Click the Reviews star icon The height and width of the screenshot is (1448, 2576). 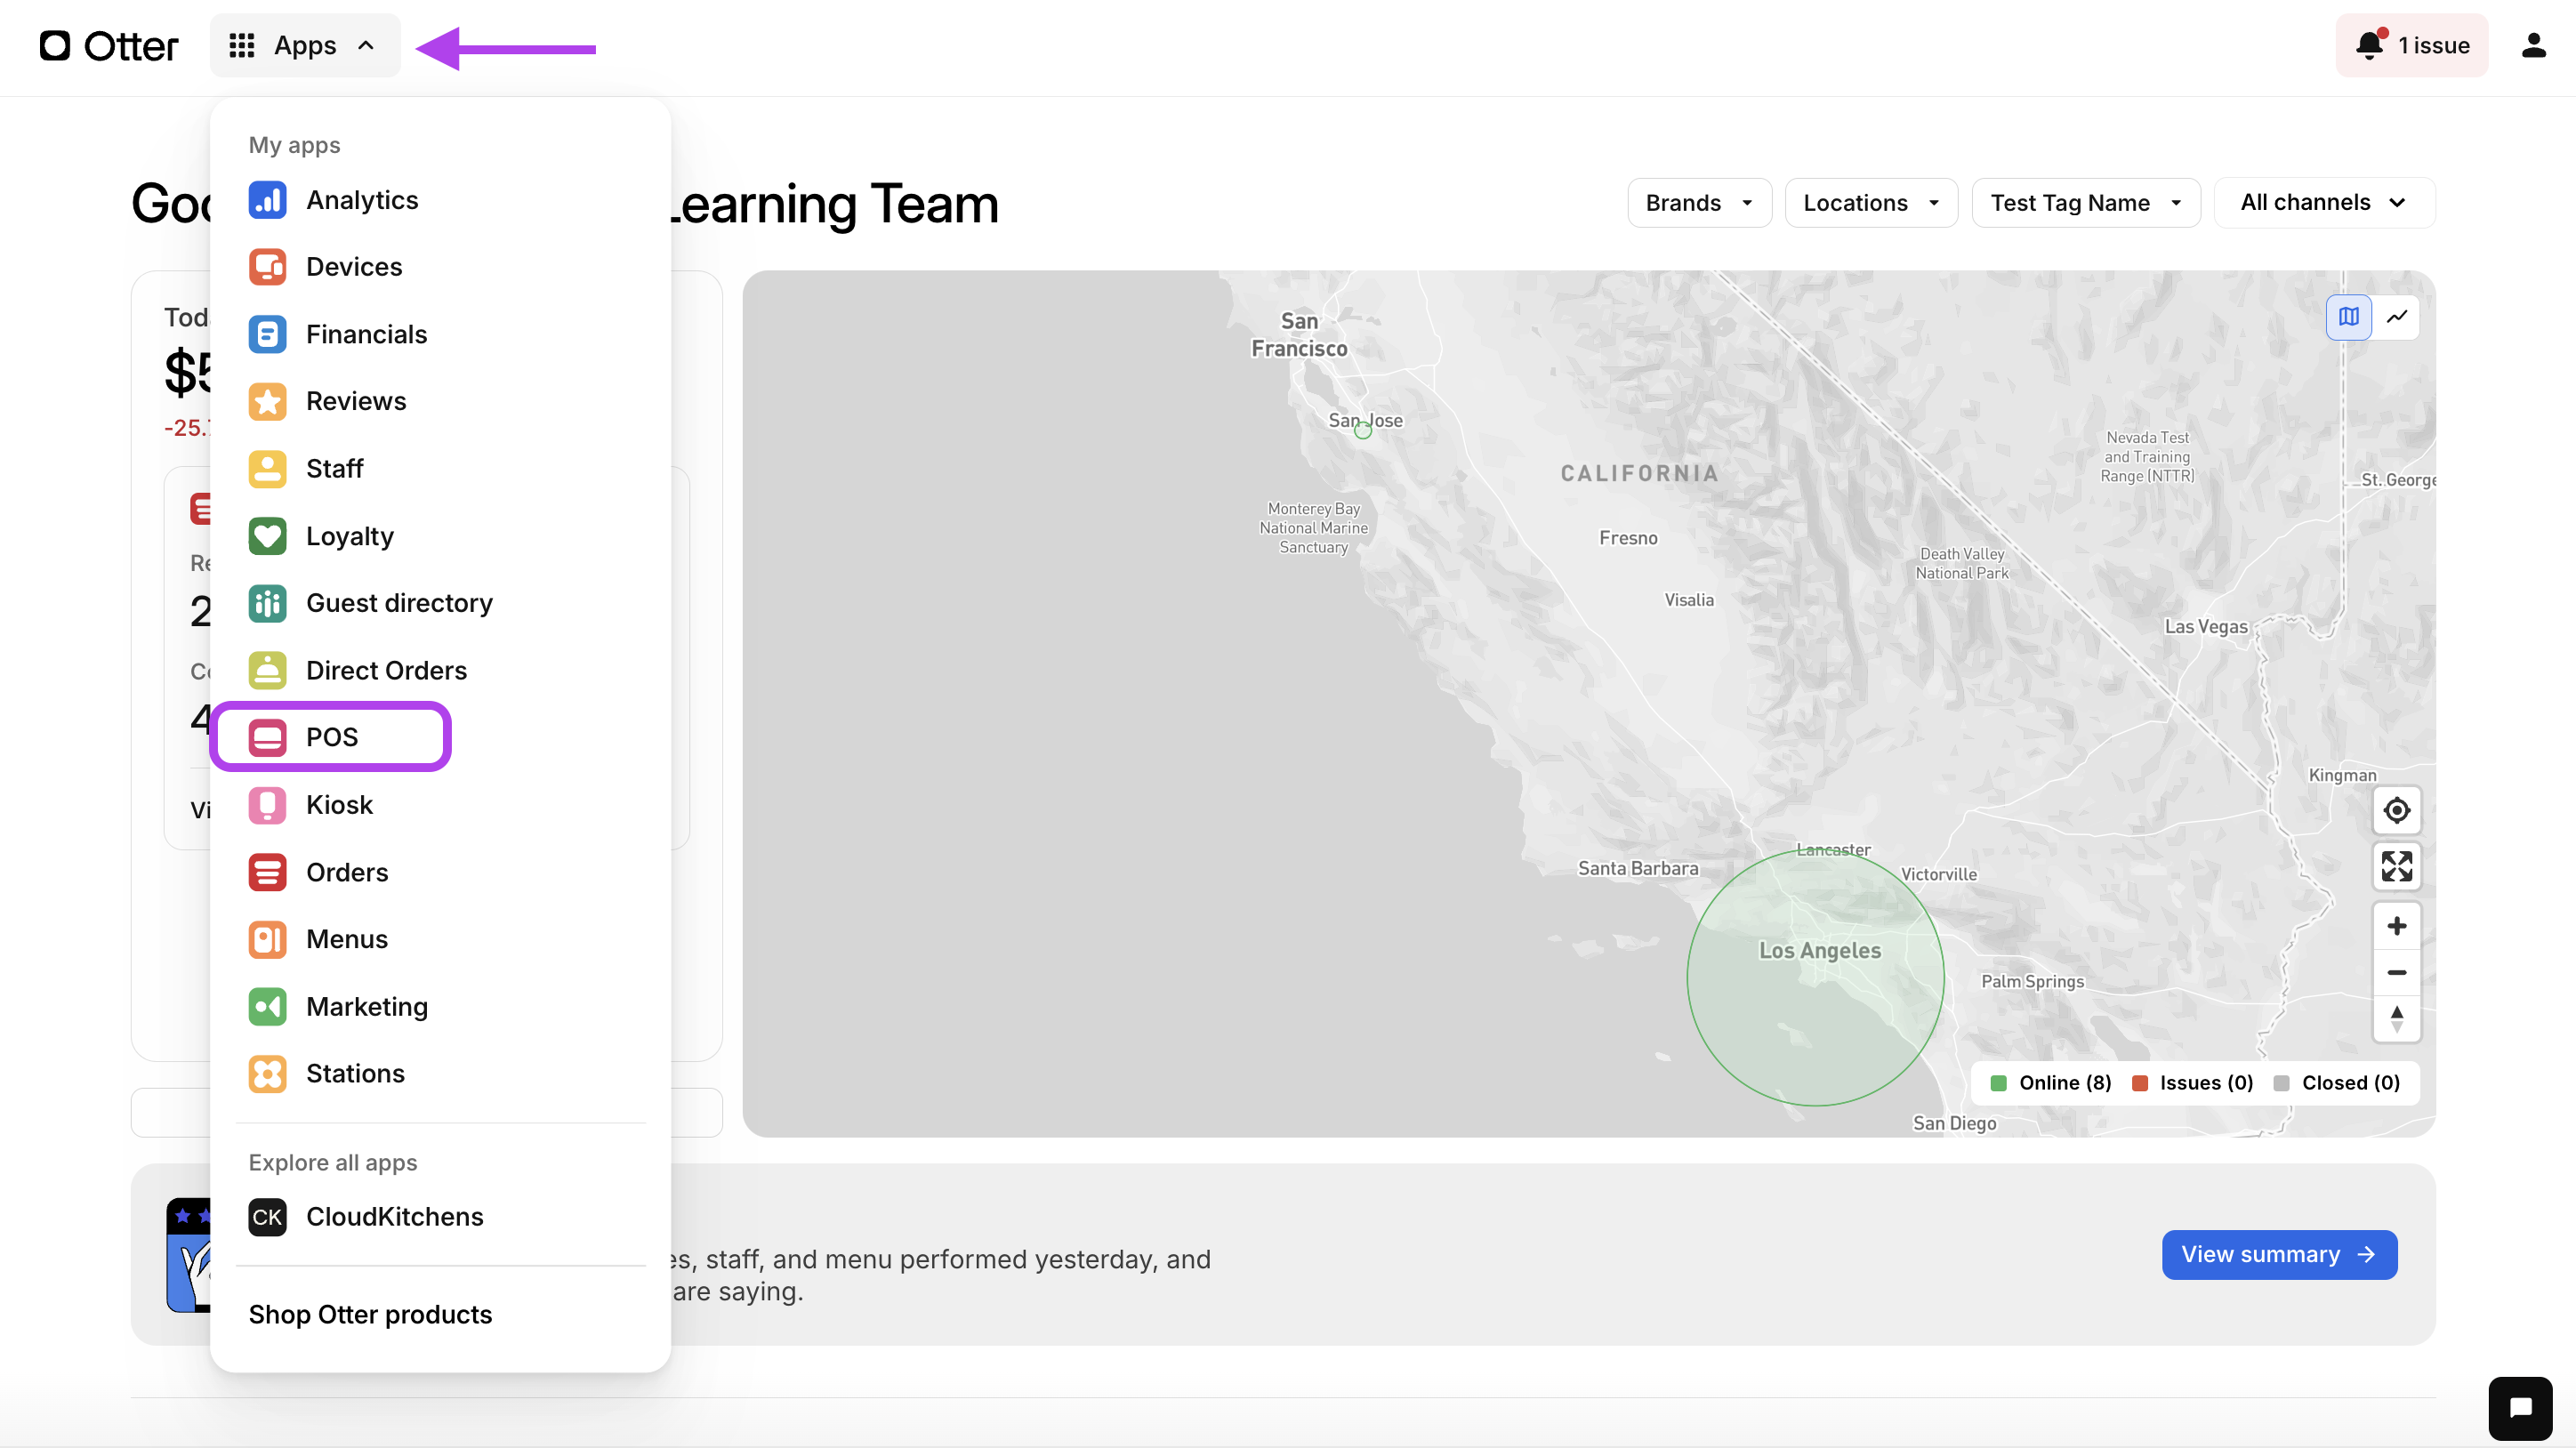[x=267, y=401]
